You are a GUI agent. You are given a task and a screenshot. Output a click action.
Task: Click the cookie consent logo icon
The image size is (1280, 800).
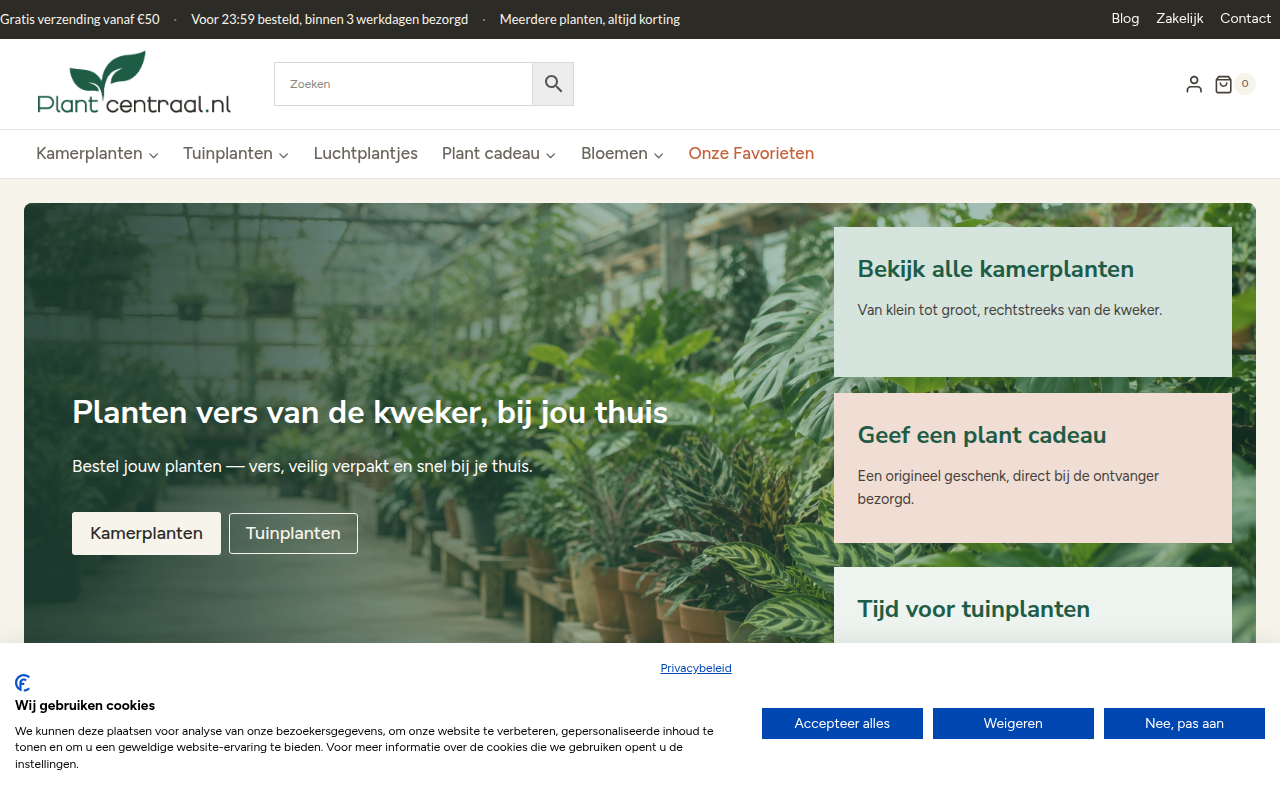pos(23,683)
